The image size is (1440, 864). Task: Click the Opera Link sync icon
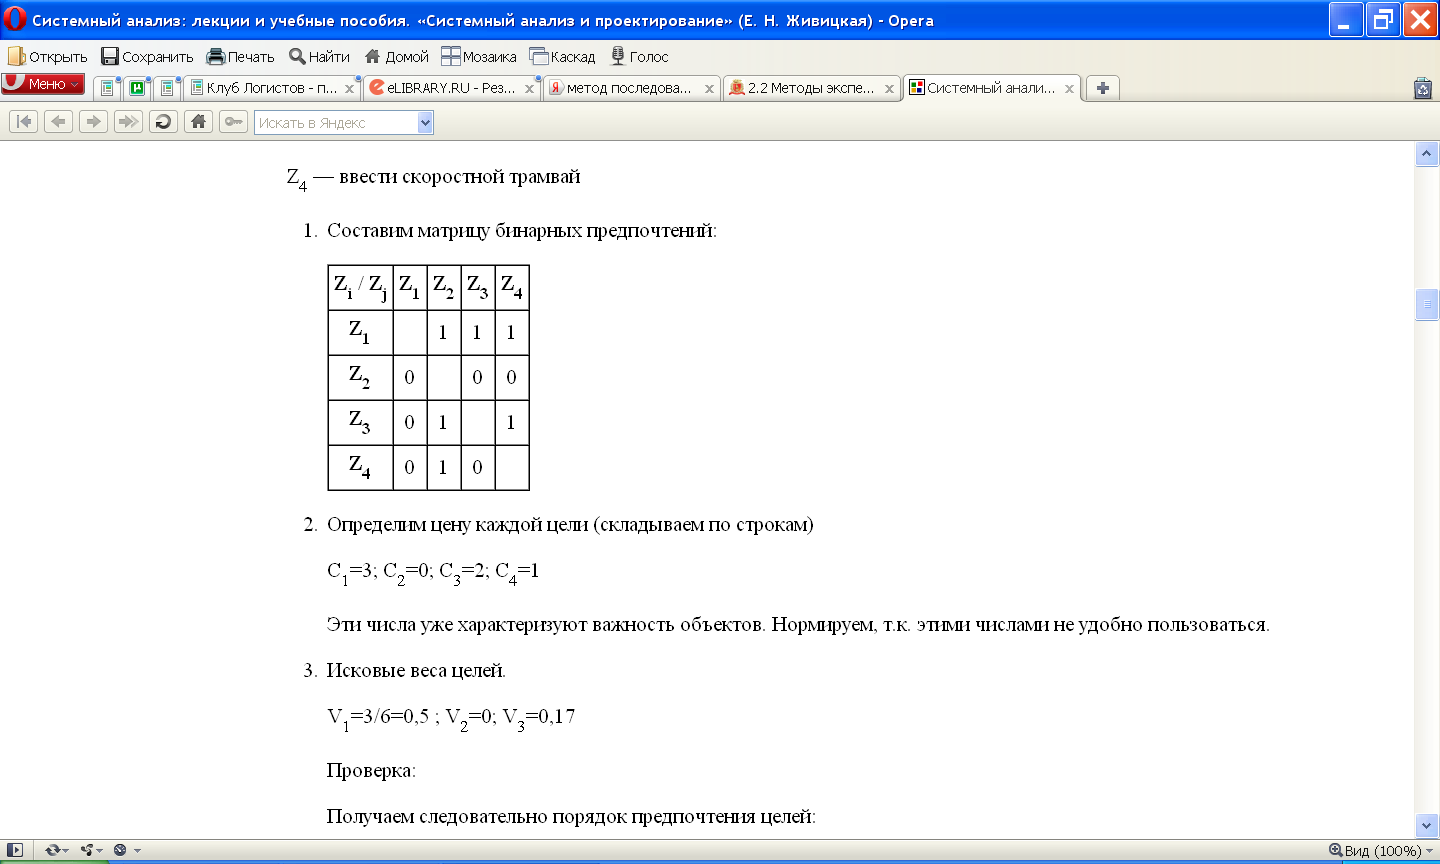click(x=52, y=850)
